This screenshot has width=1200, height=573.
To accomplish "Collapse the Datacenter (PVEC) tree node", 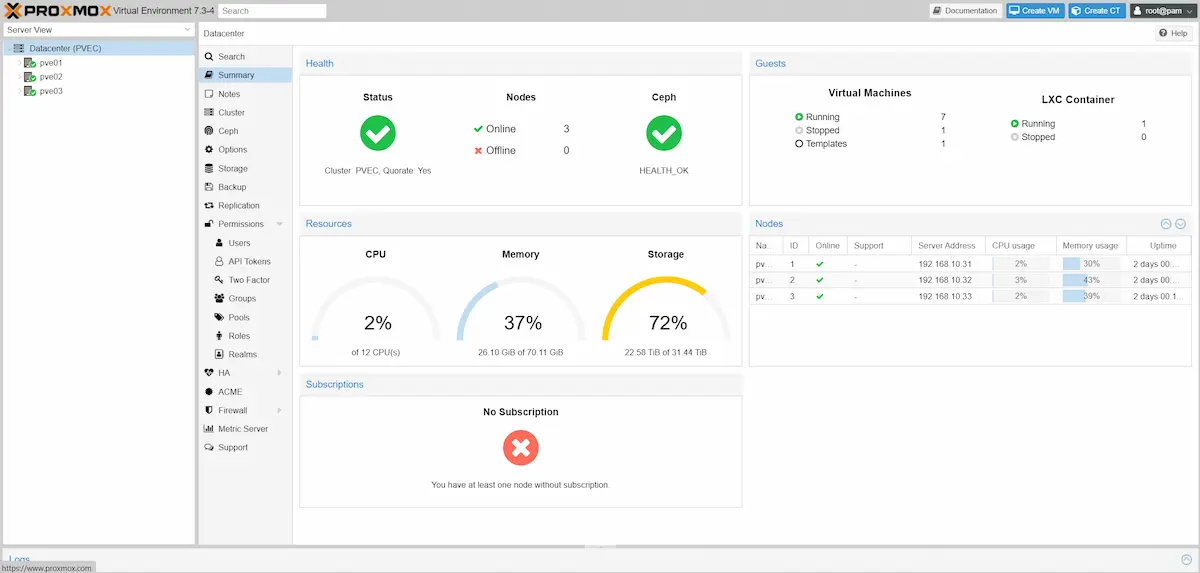I will 8,48.
